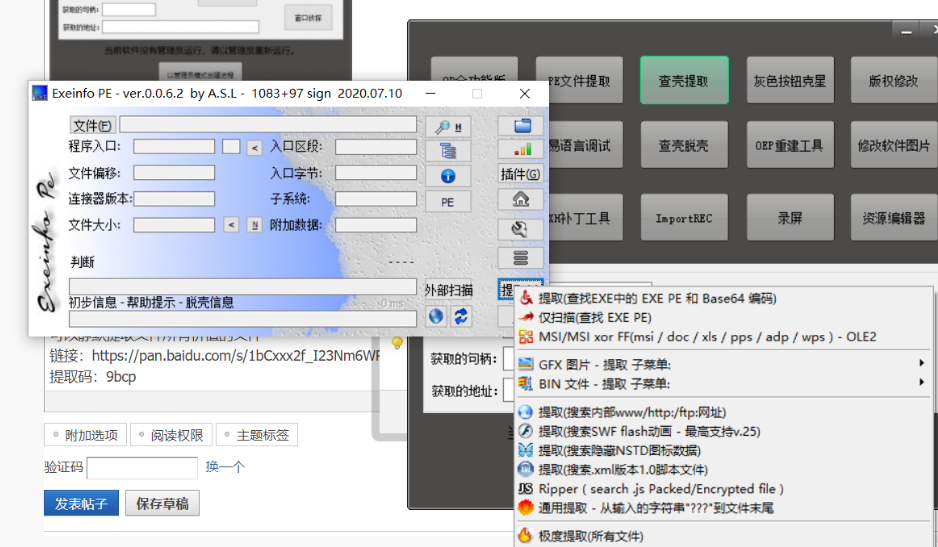Click the house home icon button
The width and height of the screenshot is (938, 547).
pos(521,200)
